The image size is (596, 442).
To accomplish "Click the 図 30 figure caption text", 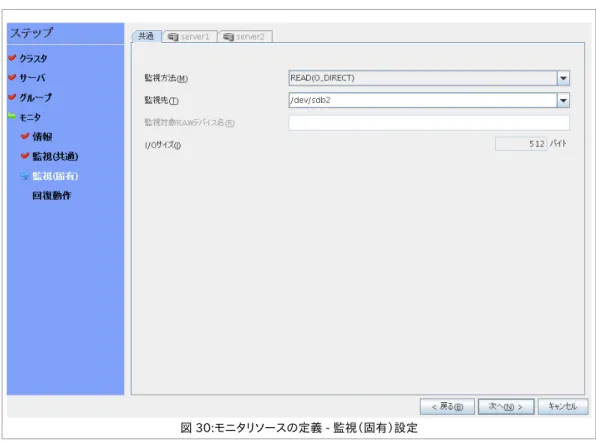I will 299,428.
